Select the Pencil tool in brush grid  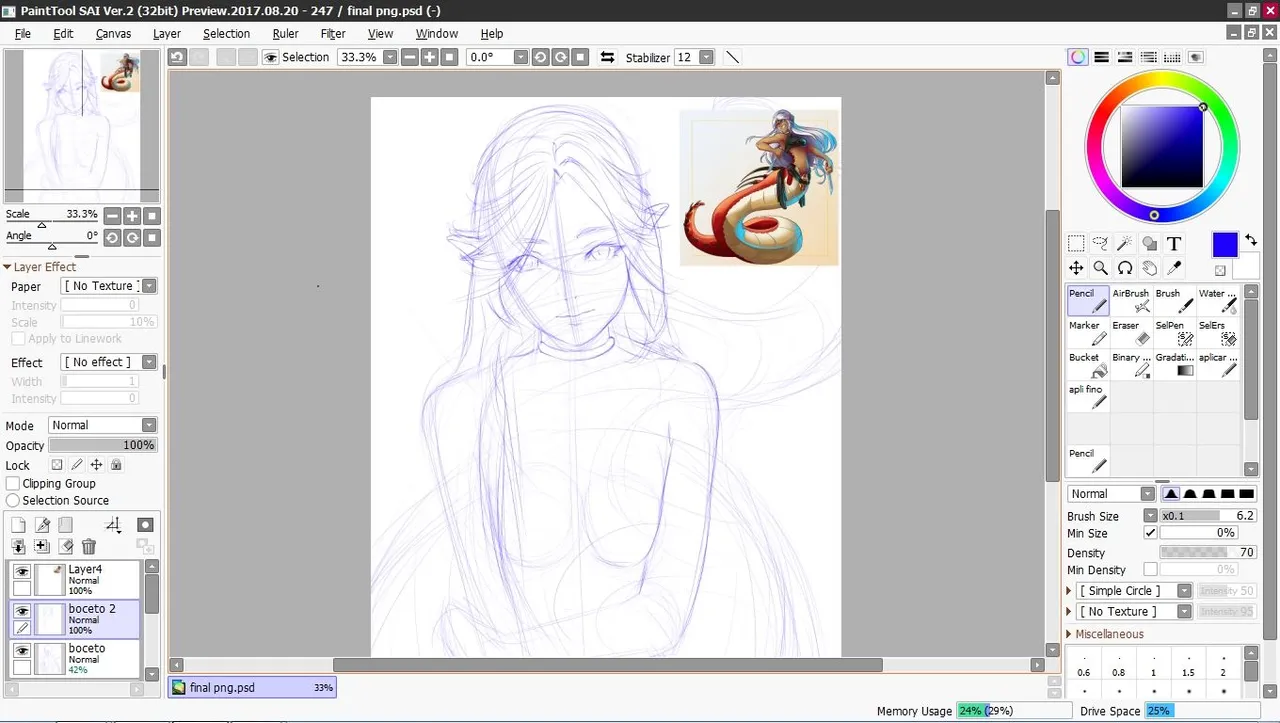1088,301
